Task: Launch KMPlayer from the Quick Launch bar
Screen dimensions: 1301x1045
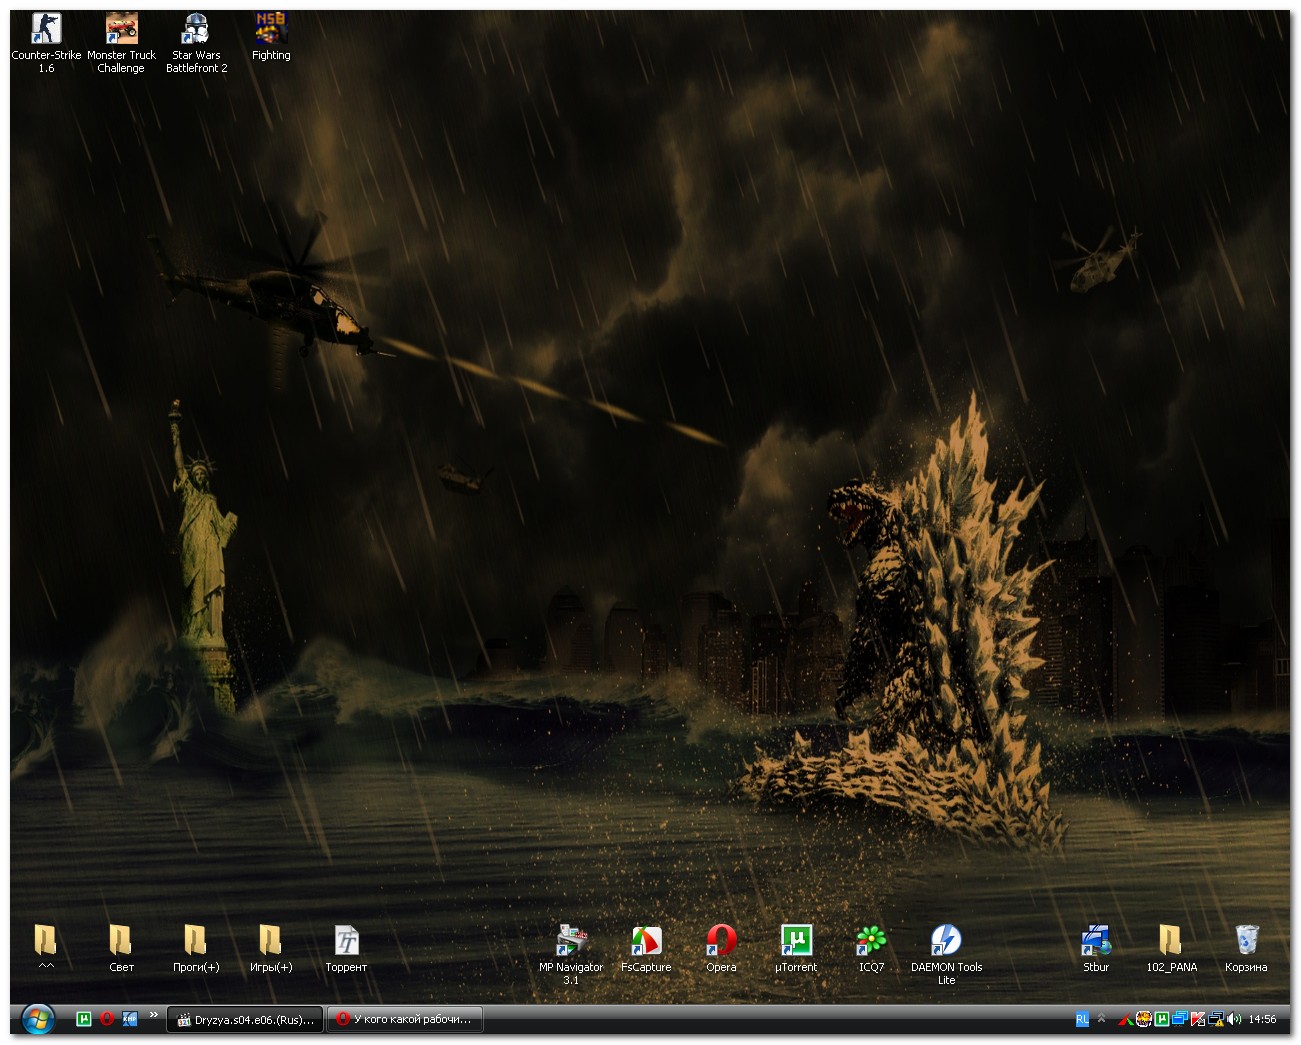Action: [x=129, y=1019]
